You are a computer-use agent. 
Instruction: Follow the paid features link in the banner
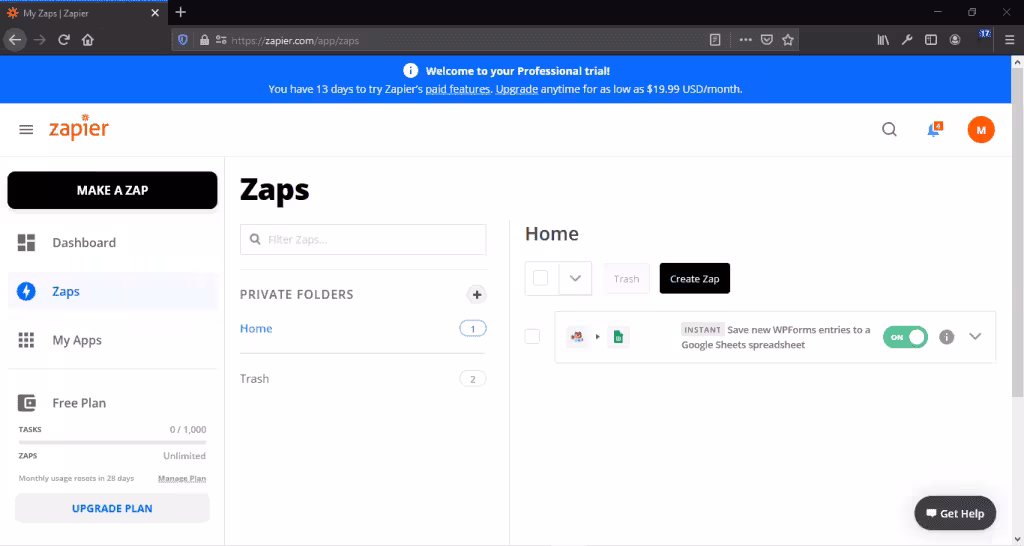(x=458, y=89)
